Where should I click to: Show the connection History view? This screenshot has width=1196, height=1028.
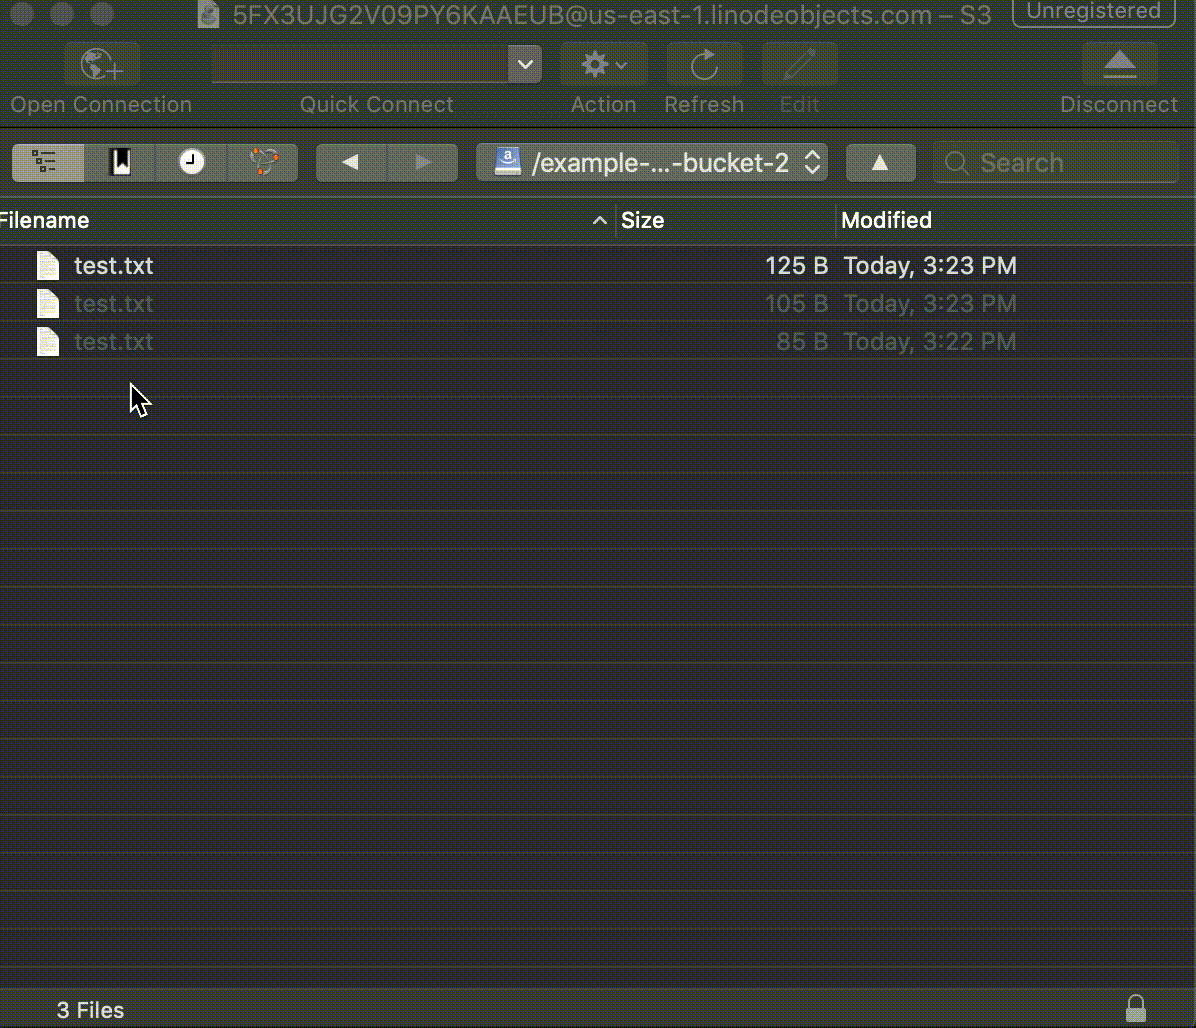coord(192,162)
